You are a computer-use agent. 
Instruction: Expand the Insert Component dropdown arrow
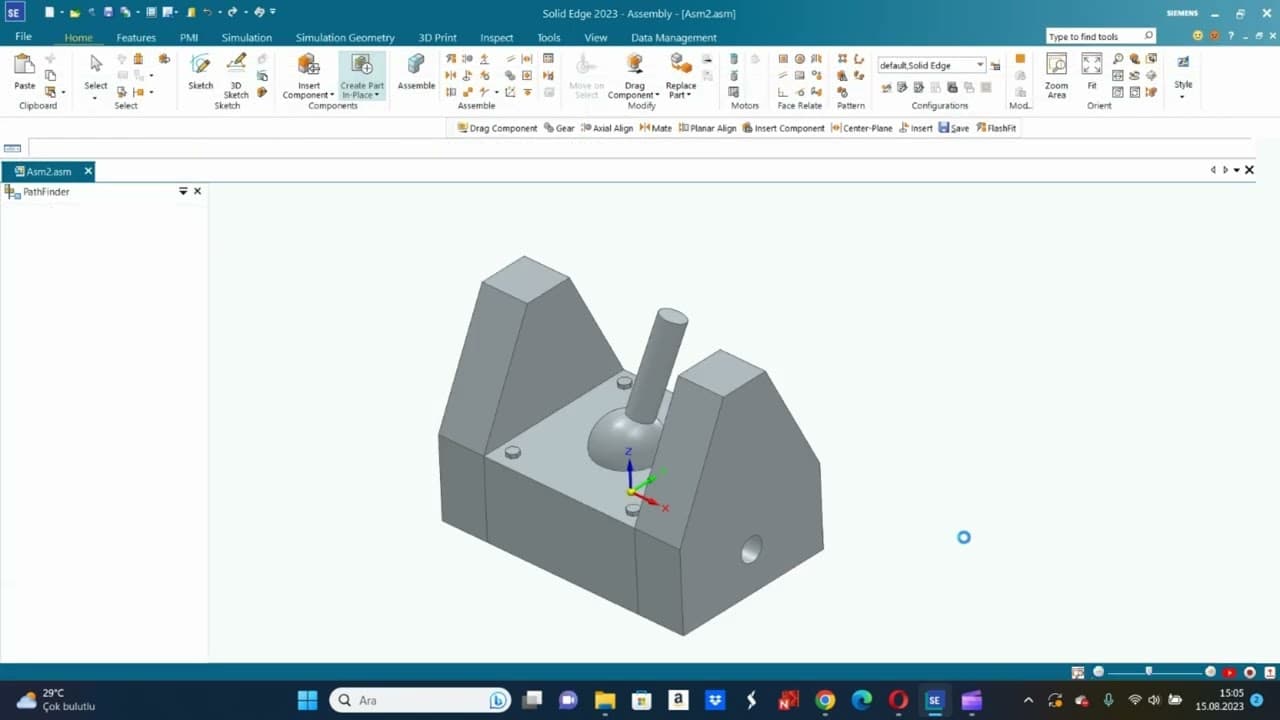pyautogui.click(x=332, y=96)
